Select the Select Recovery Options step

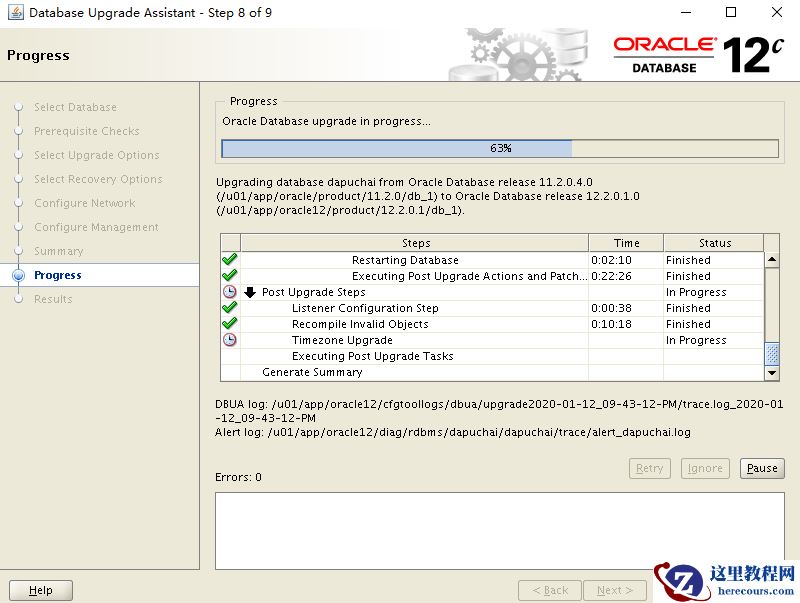click(x=98, y=179)
